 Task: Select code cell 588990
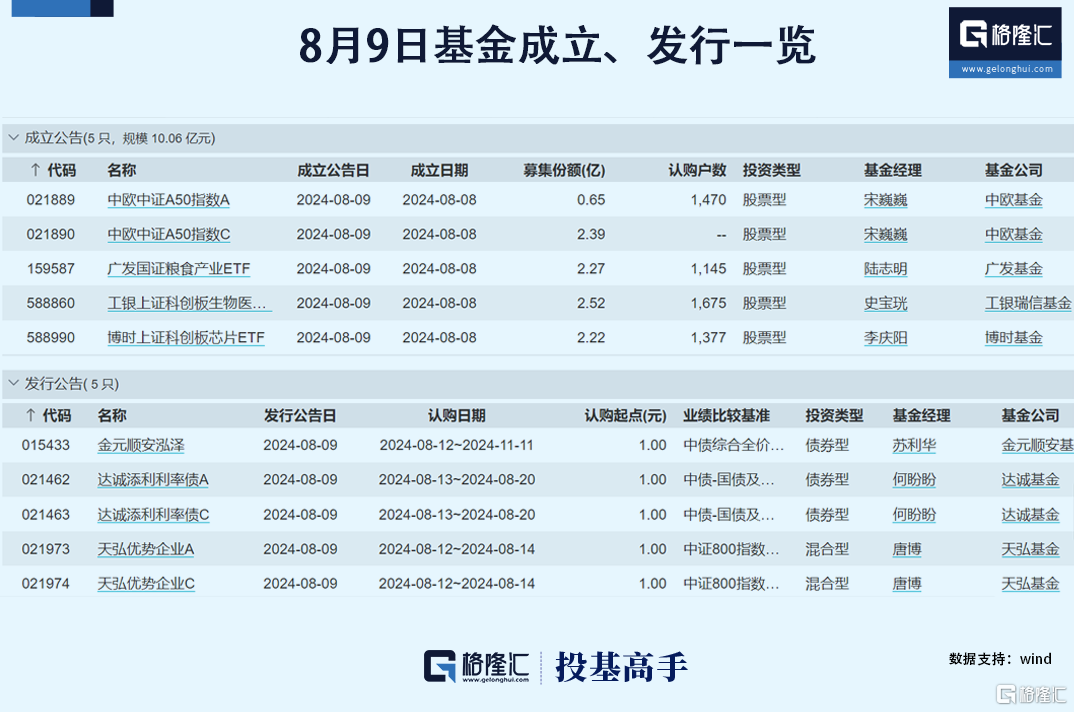pyautogui.click(x=51, y=337)
